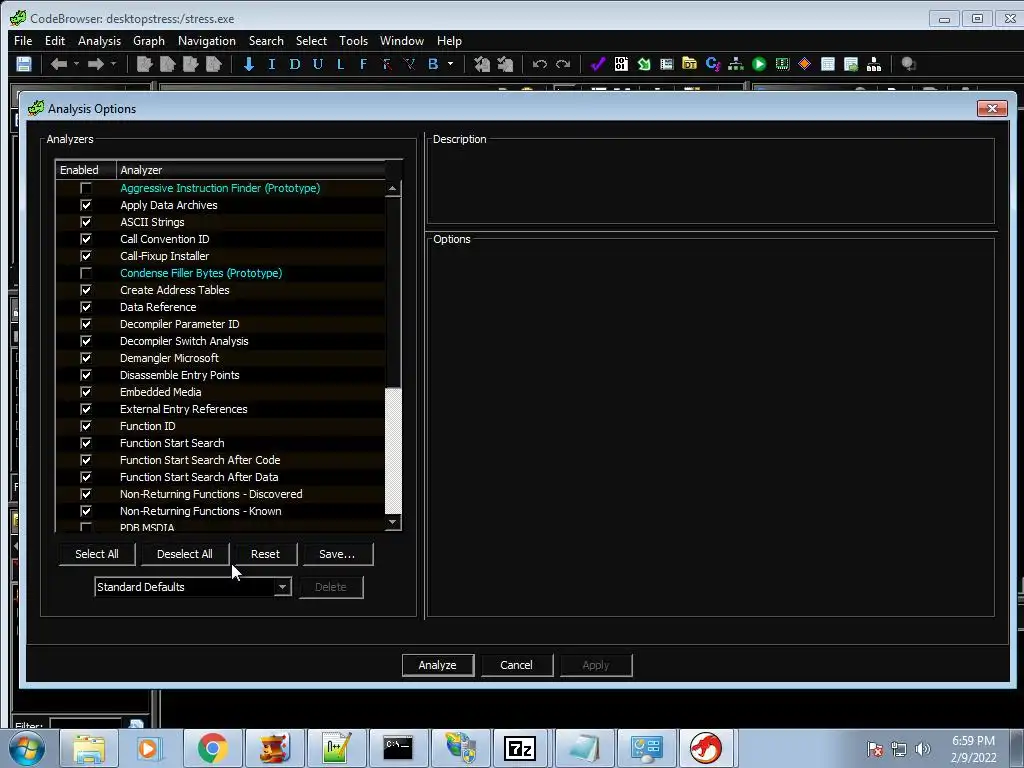
Task: Click the forward navigation arrow icon
Action: click(95, 64)
